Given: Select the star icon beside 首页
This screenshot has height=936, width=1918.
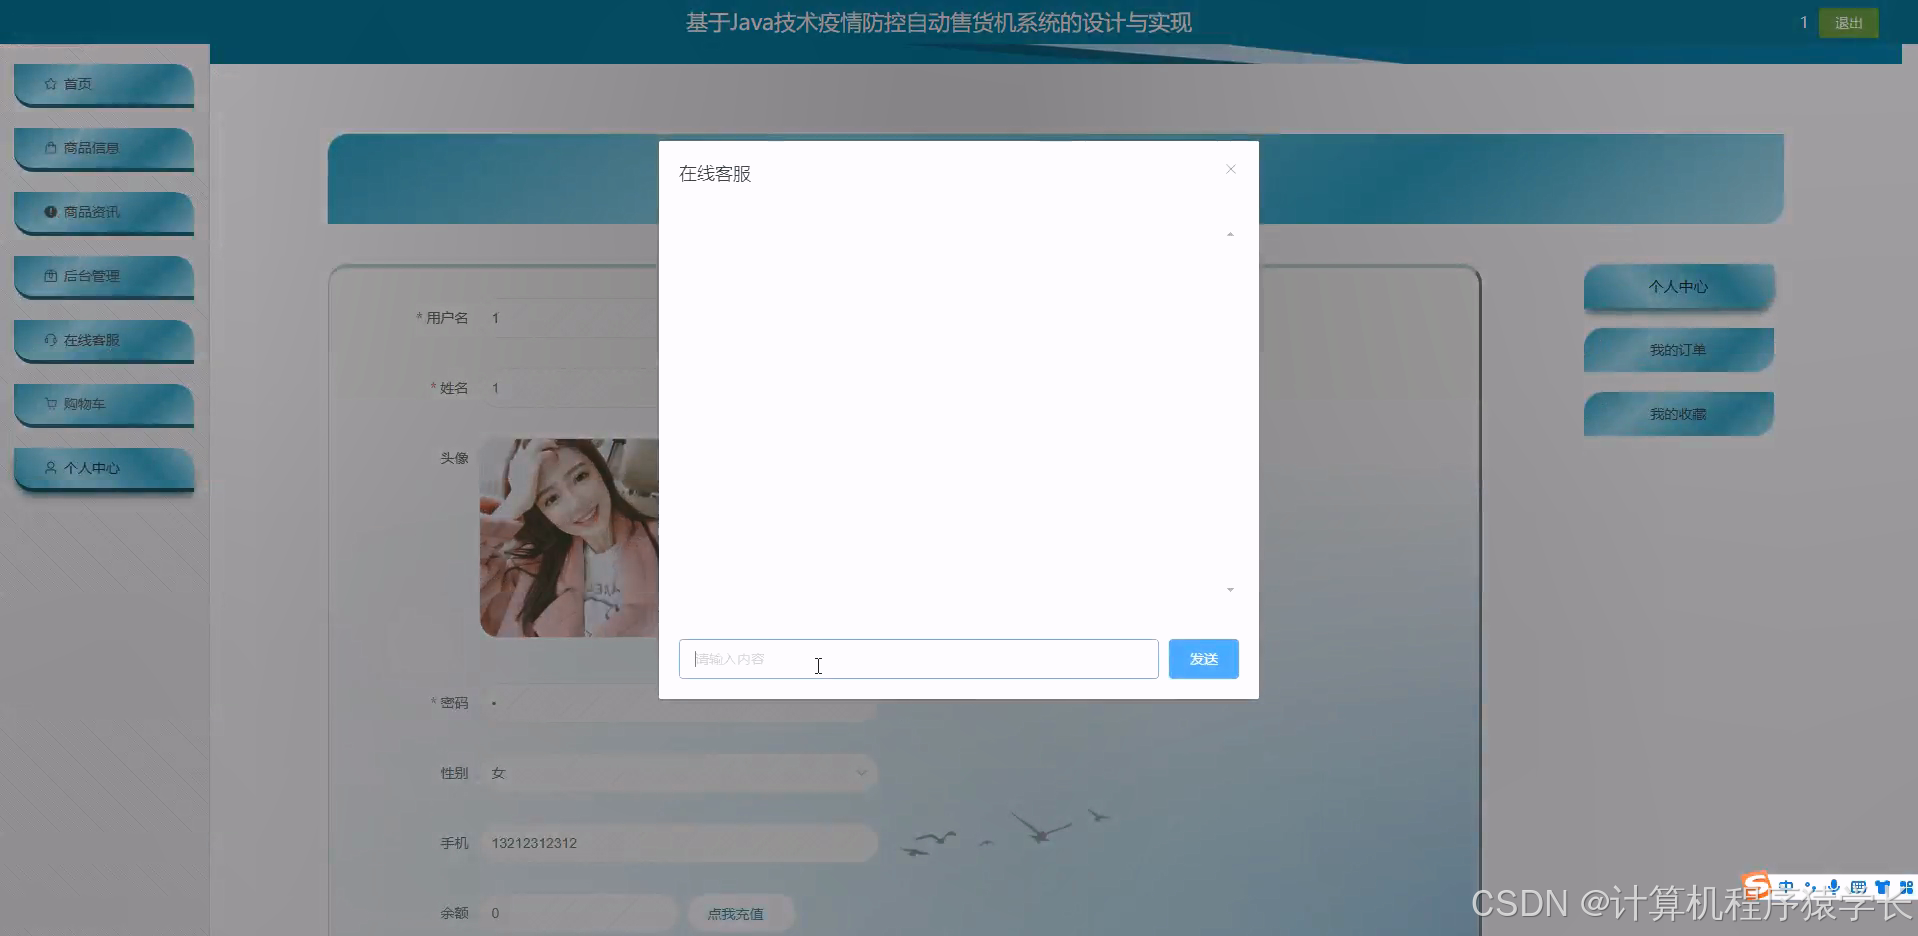Looking at the screenshot, I should 50,84.
